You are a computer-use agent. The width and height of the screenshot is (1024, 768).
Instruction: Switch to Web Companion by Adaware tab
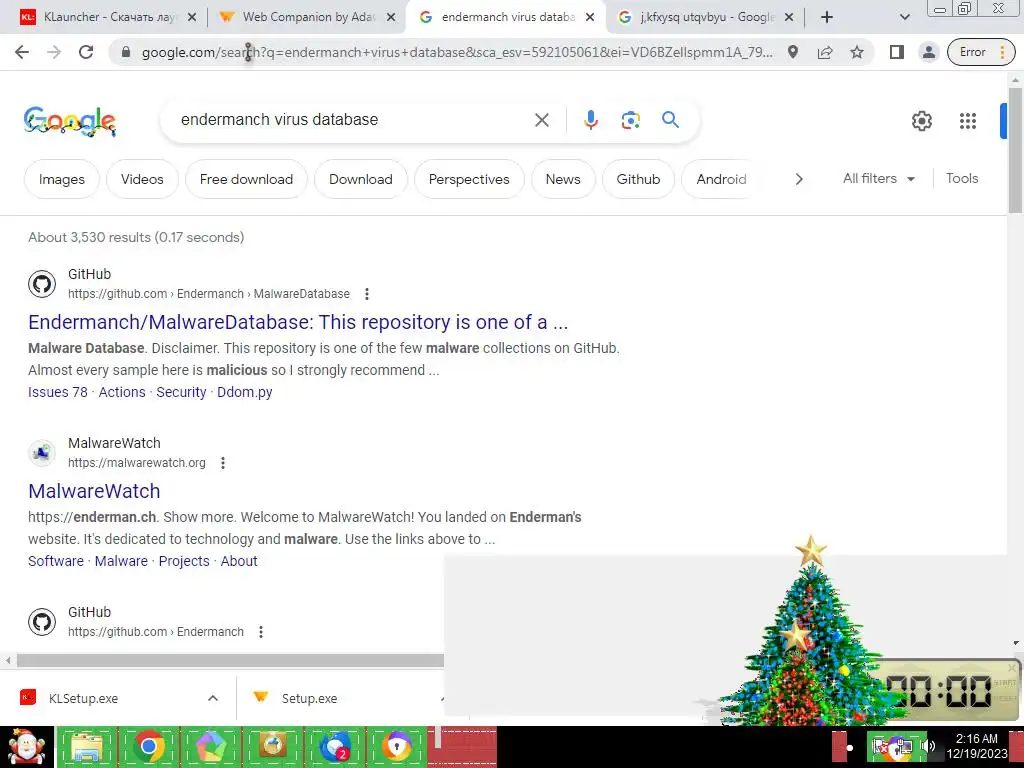pos(308,17)
